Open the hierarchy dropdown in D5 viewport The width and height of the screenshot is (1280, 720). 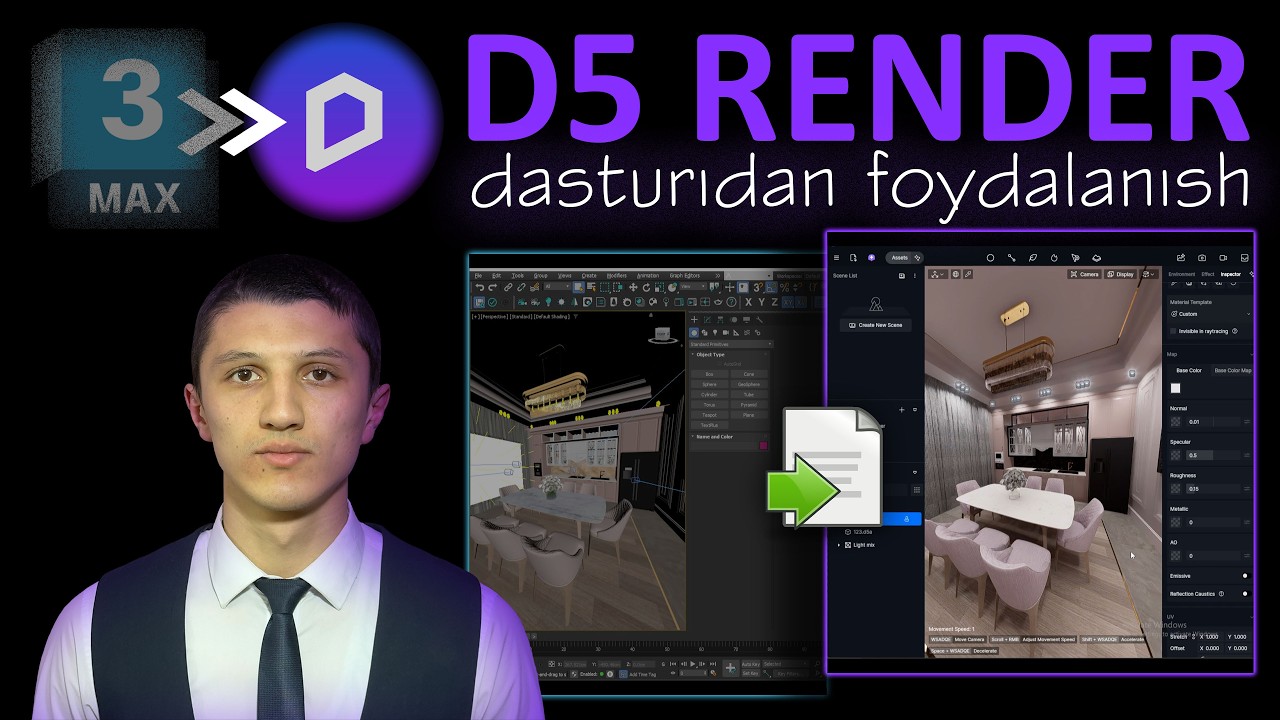pyautogui.click(x=938, y=274)
